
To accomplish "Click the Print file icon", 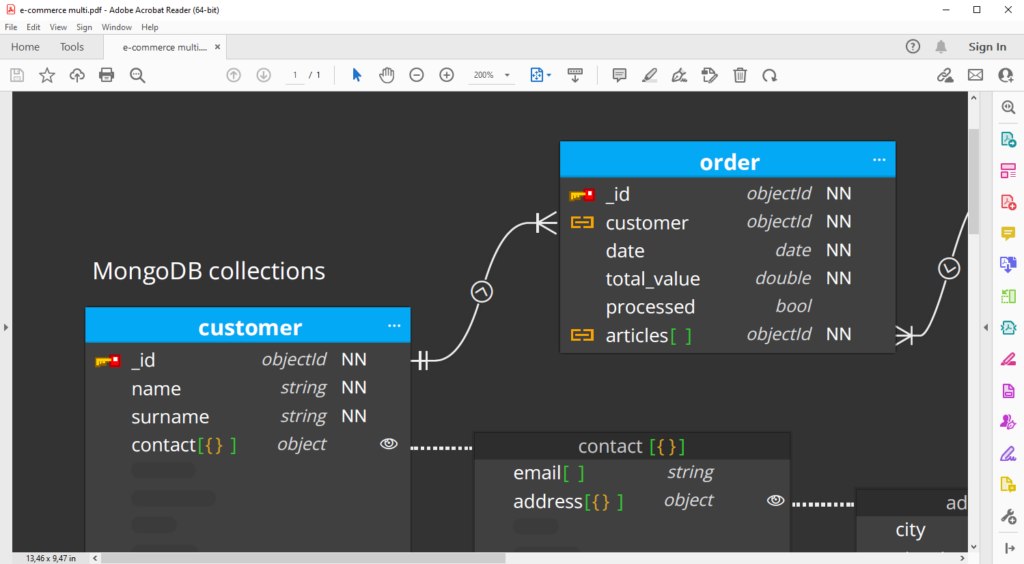I will [106, 75].
